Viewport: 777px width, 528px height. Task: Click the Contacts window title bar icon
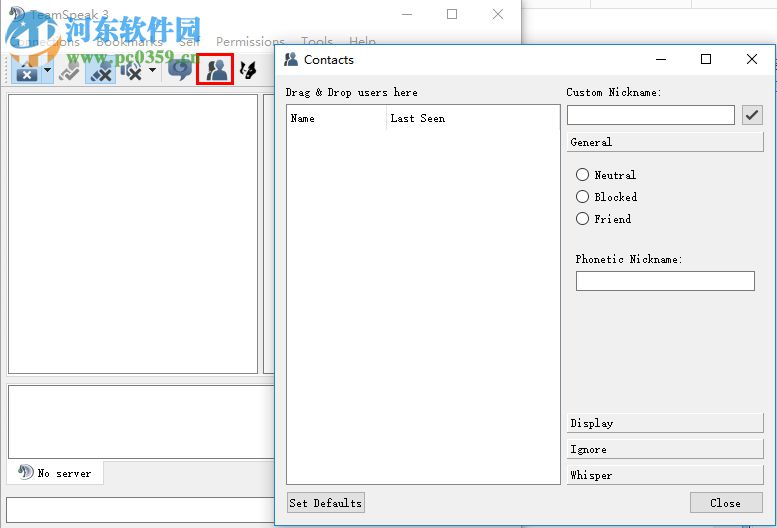point(291,59)
